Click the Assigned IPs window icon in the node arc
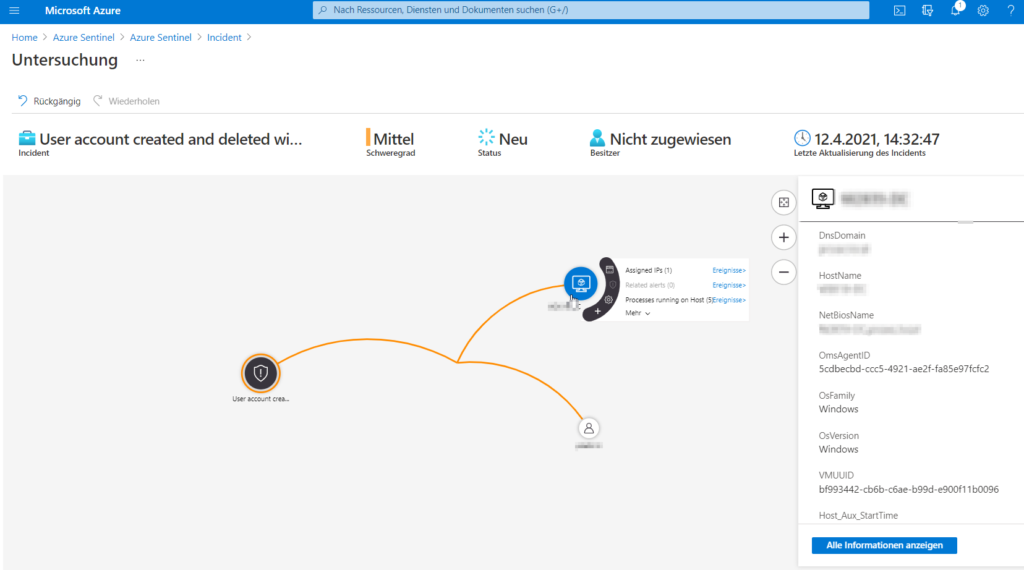The image size is (1024, 570). click(609, 269)
